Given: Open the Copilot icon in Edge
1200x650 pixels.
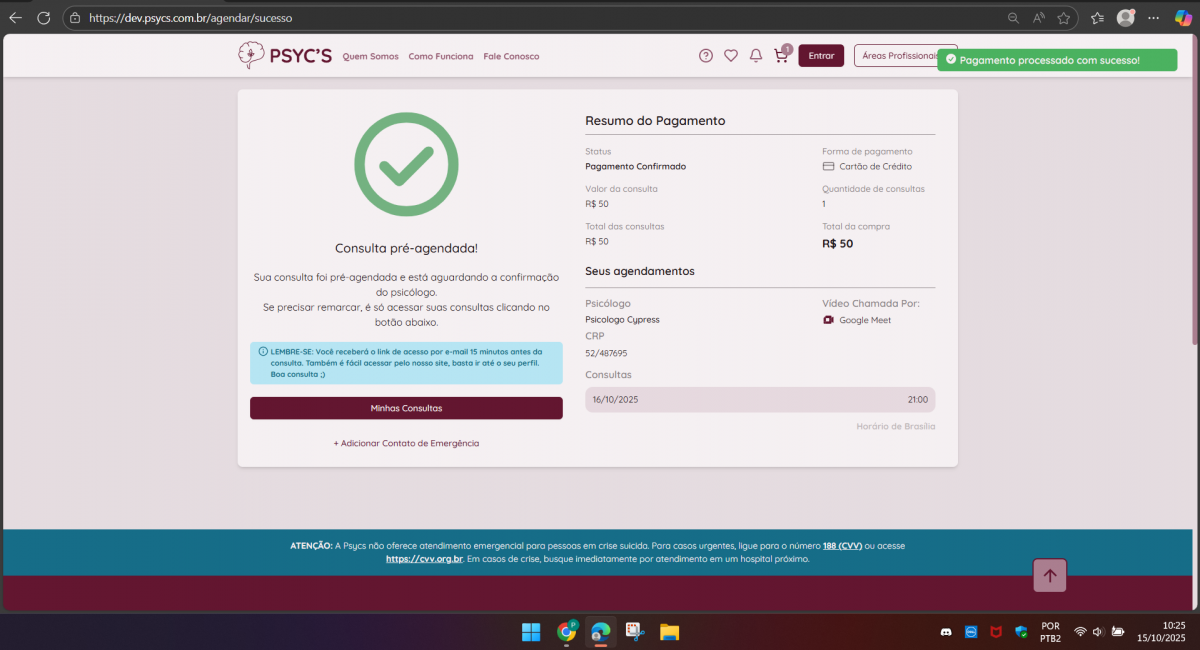Looking at the screenshot, I should point(1183,18).
